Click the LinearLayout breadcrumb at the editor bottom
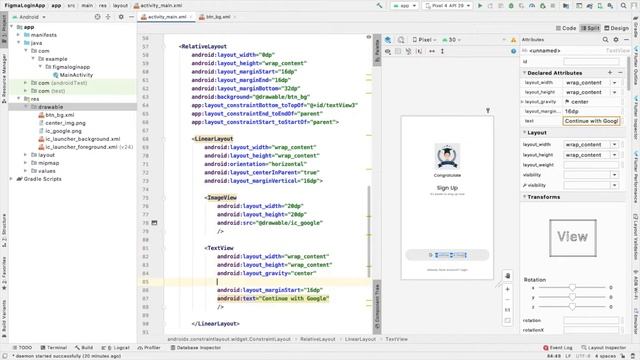Image resolution: width=640 pixels, height=360 pixels. coord(360,339)
